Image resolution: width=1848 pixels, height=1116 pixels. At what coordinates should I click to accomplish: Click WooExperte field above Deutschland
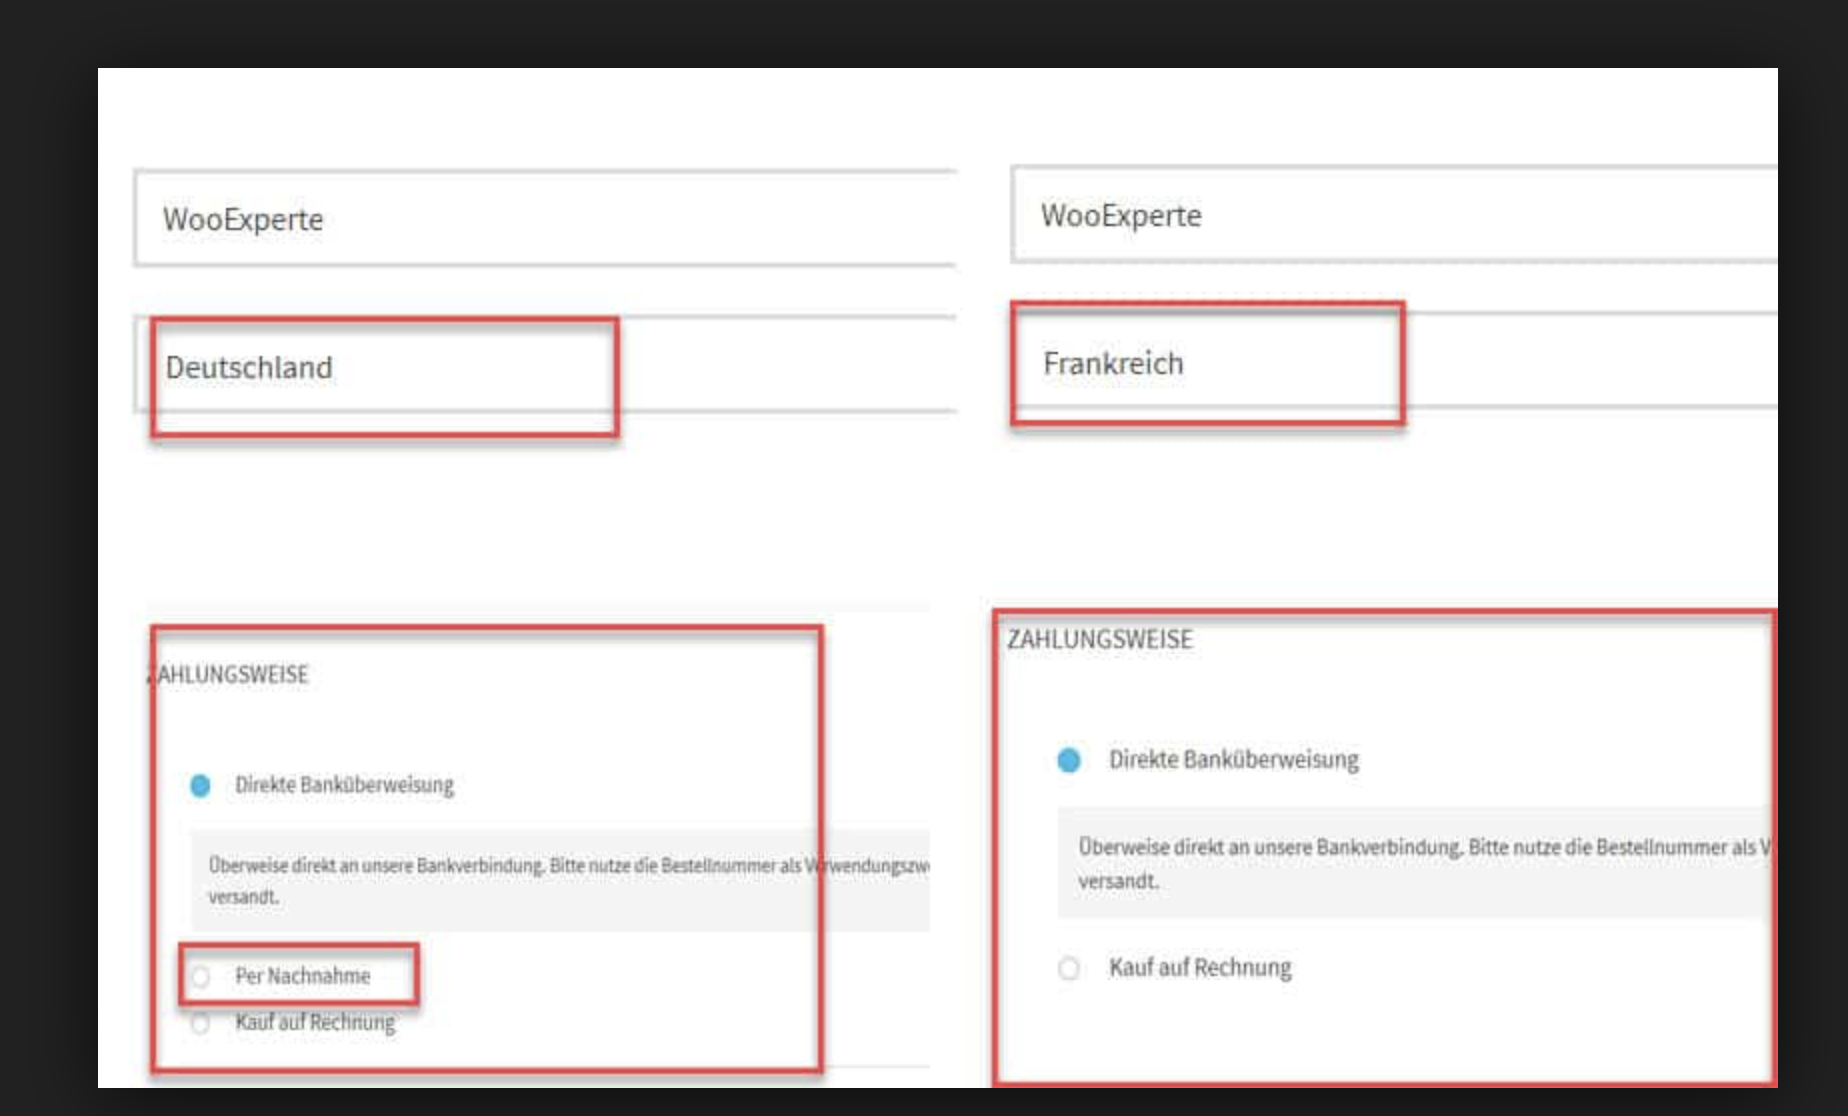click(x=545, y=218)
